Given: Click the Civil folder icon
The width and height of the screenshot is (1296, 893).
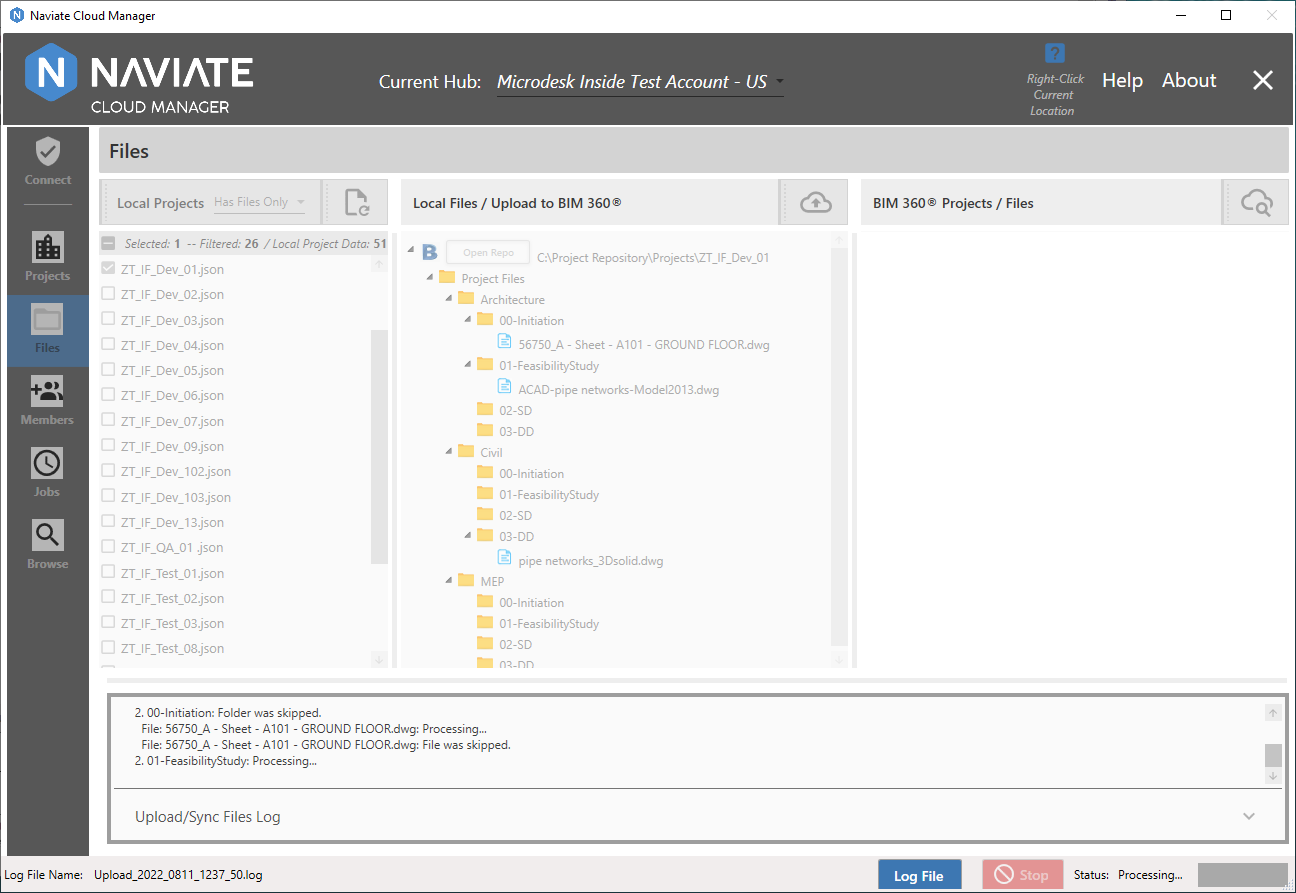Looking at the screenshot, I should tap(465, 451).
